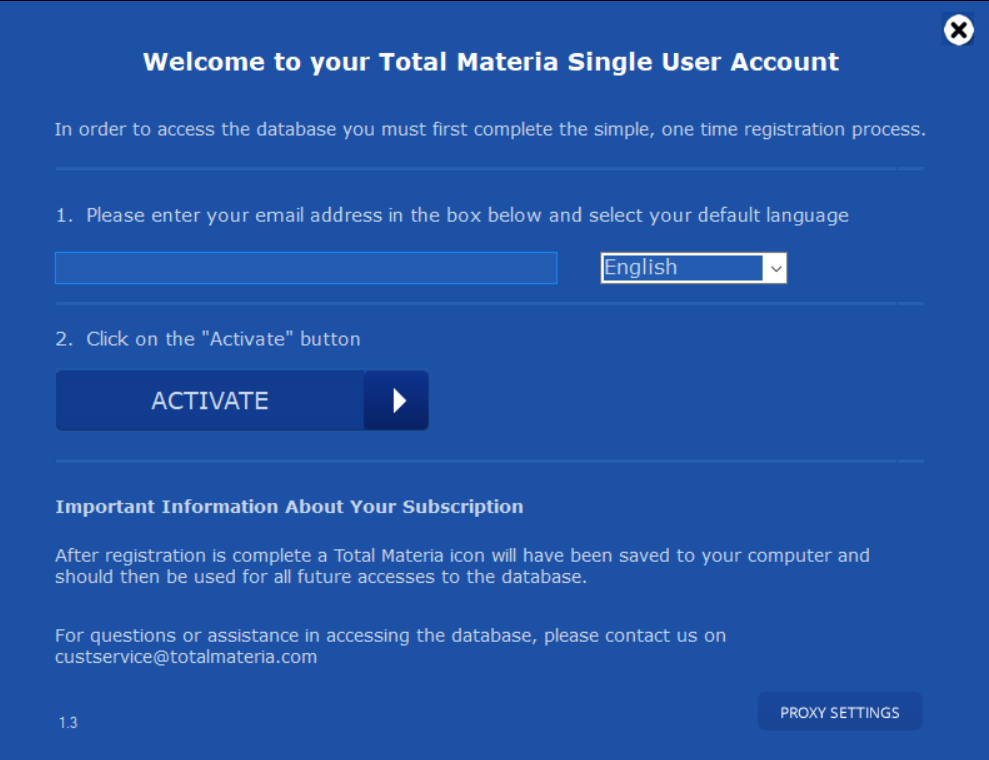Click the word English in language selector

pos(640,267)
